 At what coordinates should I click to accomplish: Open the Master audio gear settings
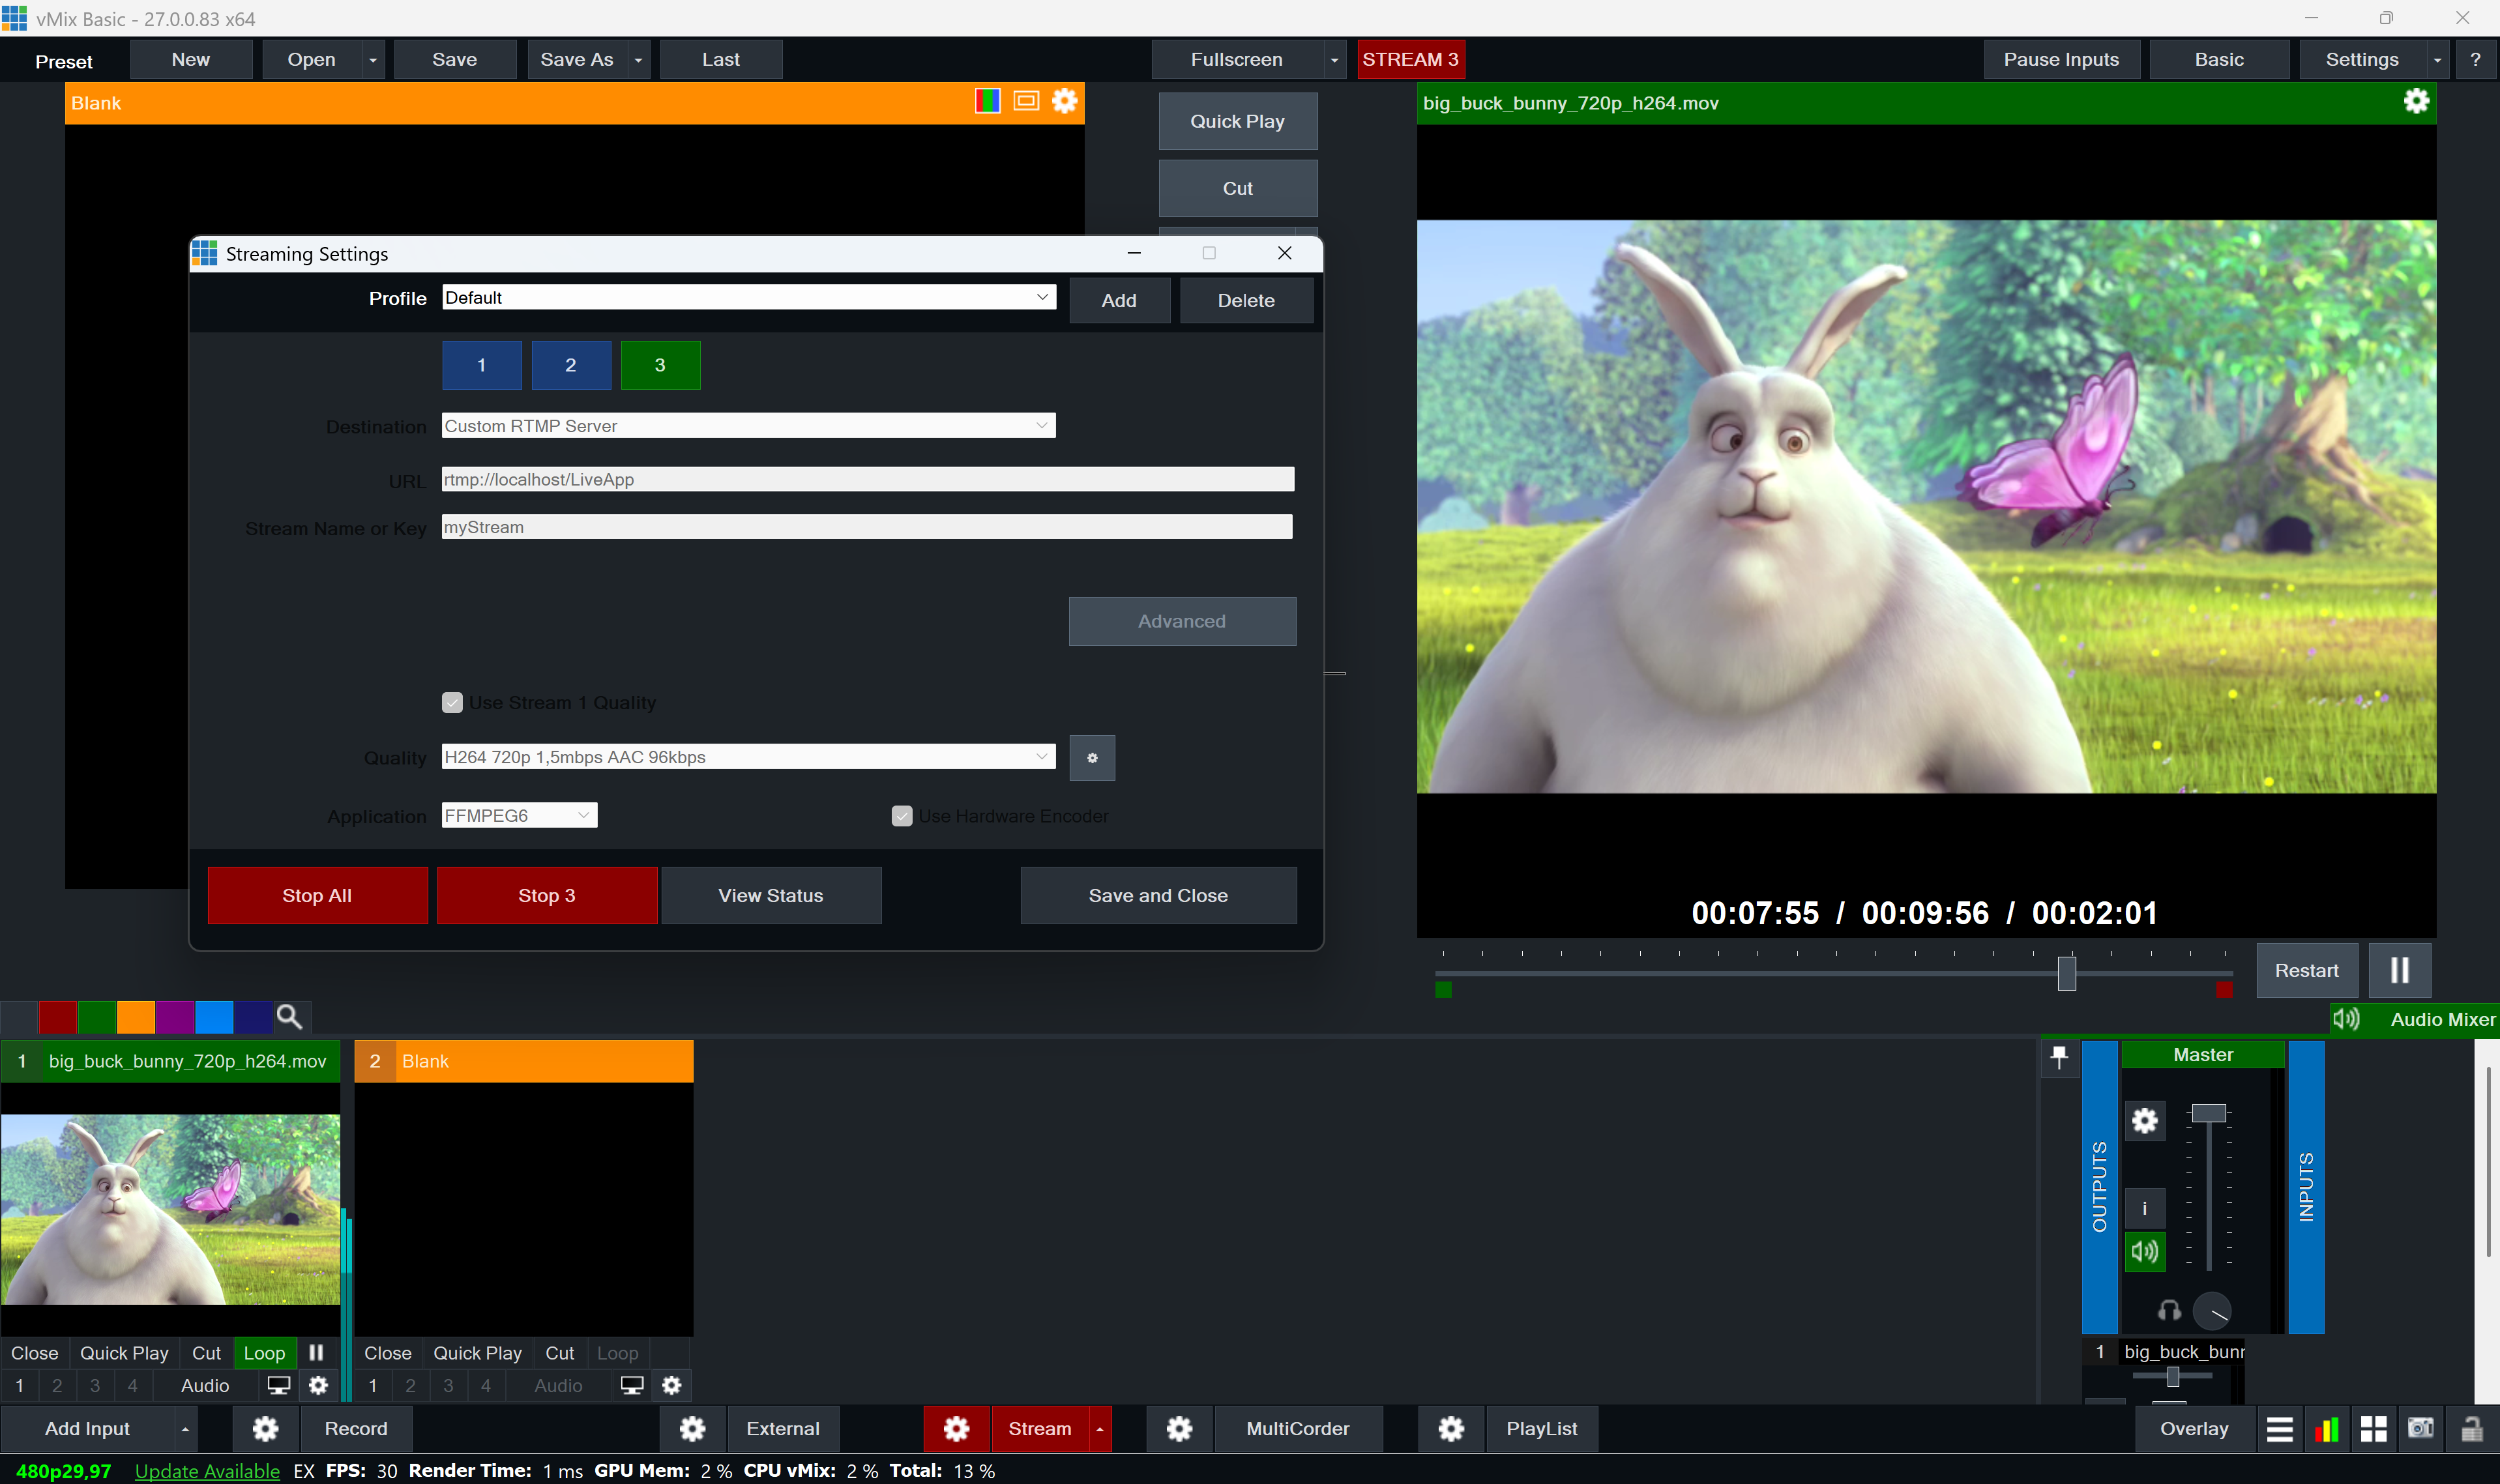(2144, 1120)
